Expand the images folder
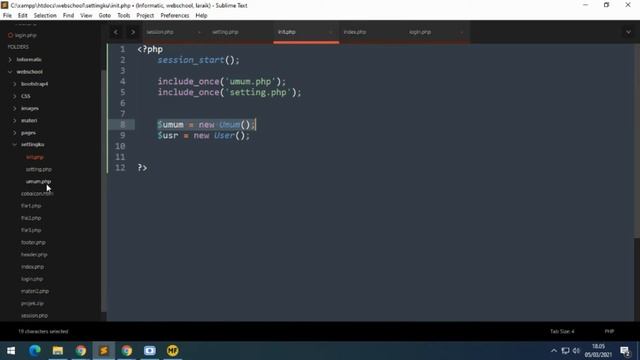This screenshot has height=360, width=640. [15, 109]
